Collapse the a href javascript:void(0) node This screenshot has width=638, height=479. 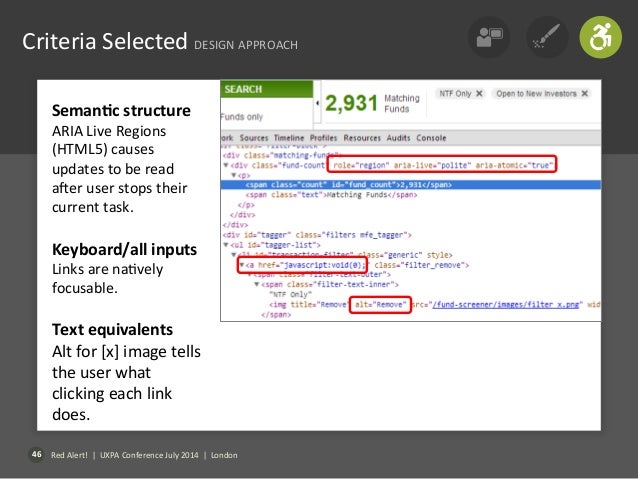[242, 265]
